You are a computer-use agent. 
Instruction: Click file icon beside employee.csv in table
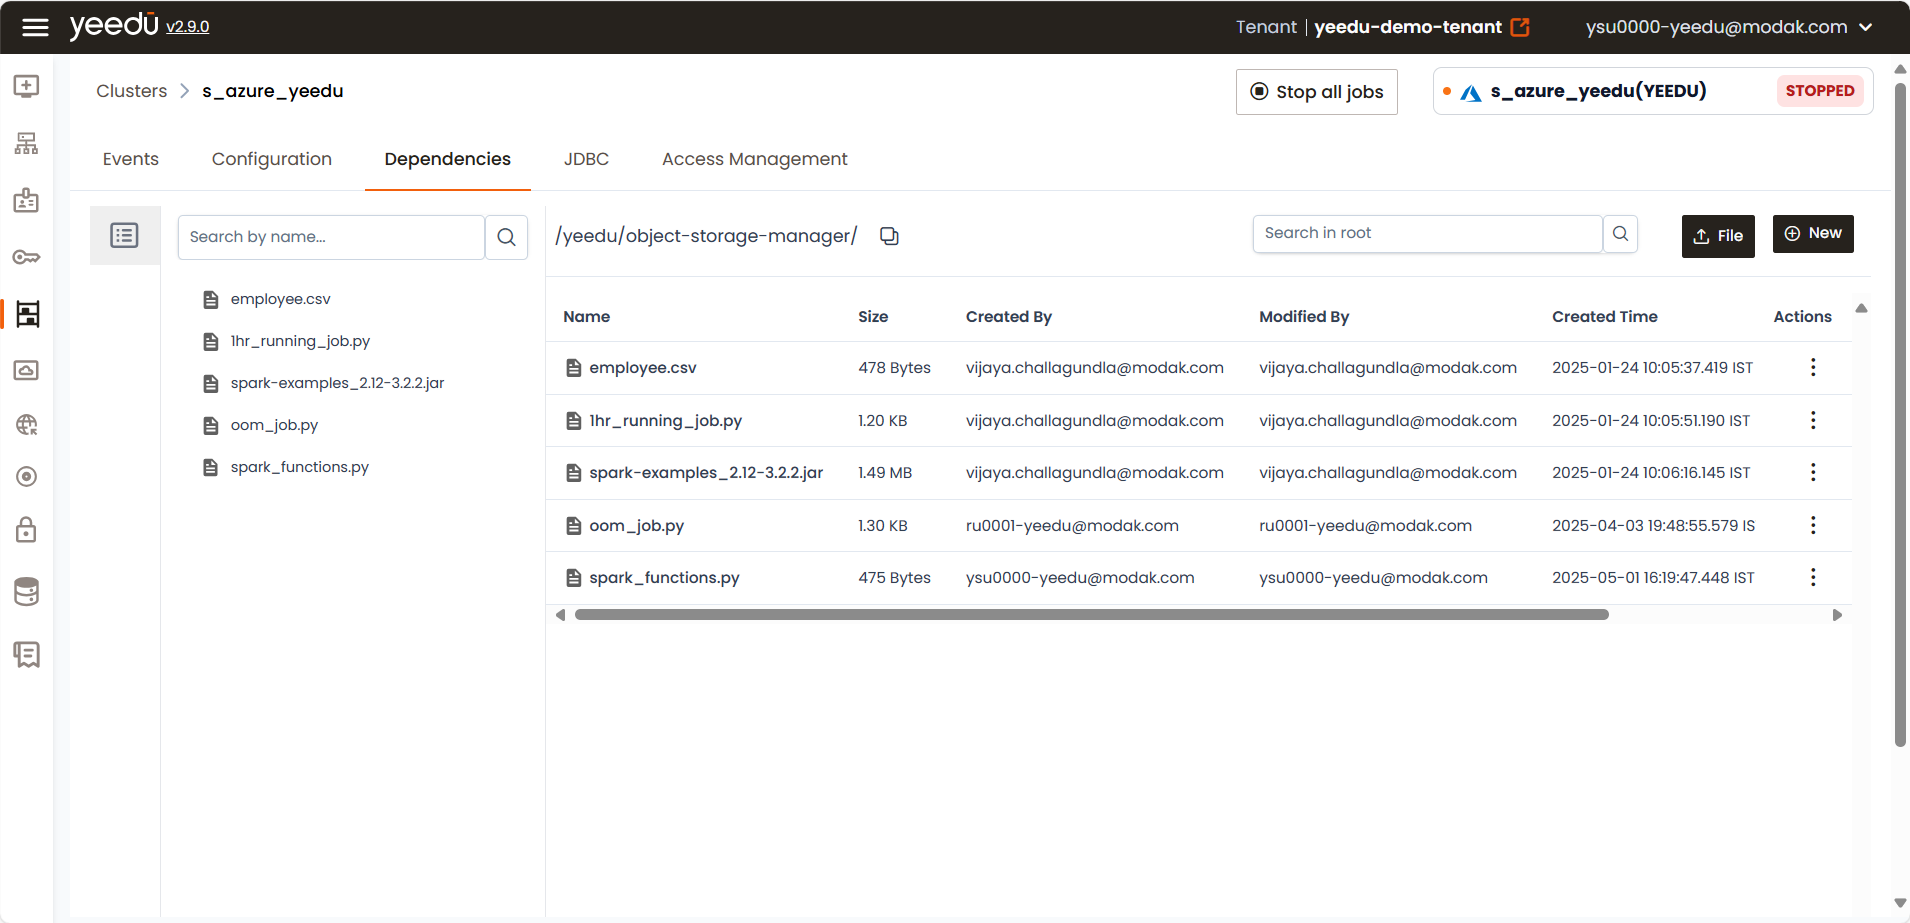coord(574,368)
